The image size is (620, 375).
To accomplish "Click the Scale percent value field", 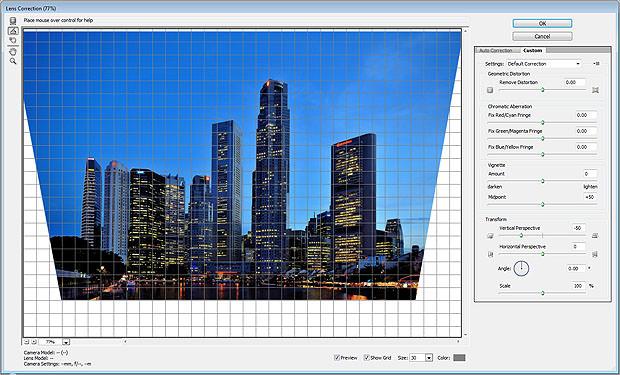I will (x=578, y=286).
